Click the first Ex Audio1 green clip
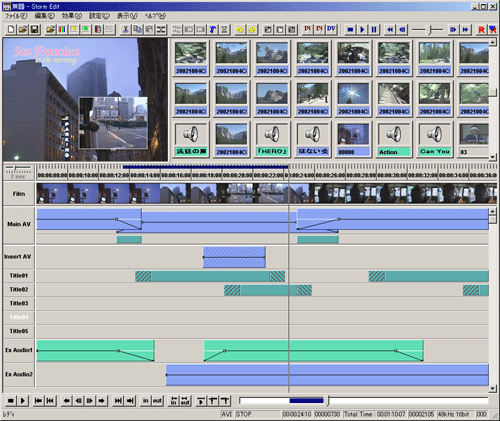 [x=95, y=351]
